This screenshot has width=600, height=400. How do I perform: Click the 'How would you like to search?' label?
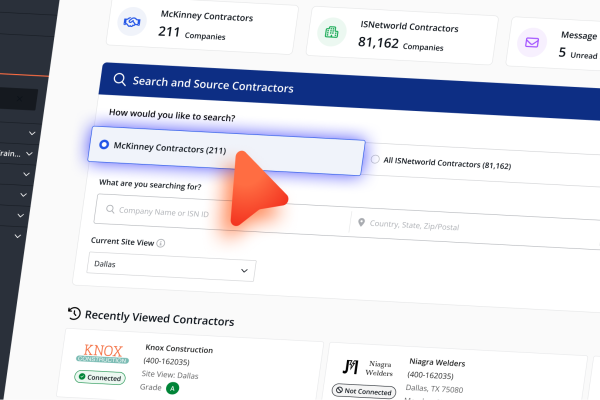(x=172, y=115)
